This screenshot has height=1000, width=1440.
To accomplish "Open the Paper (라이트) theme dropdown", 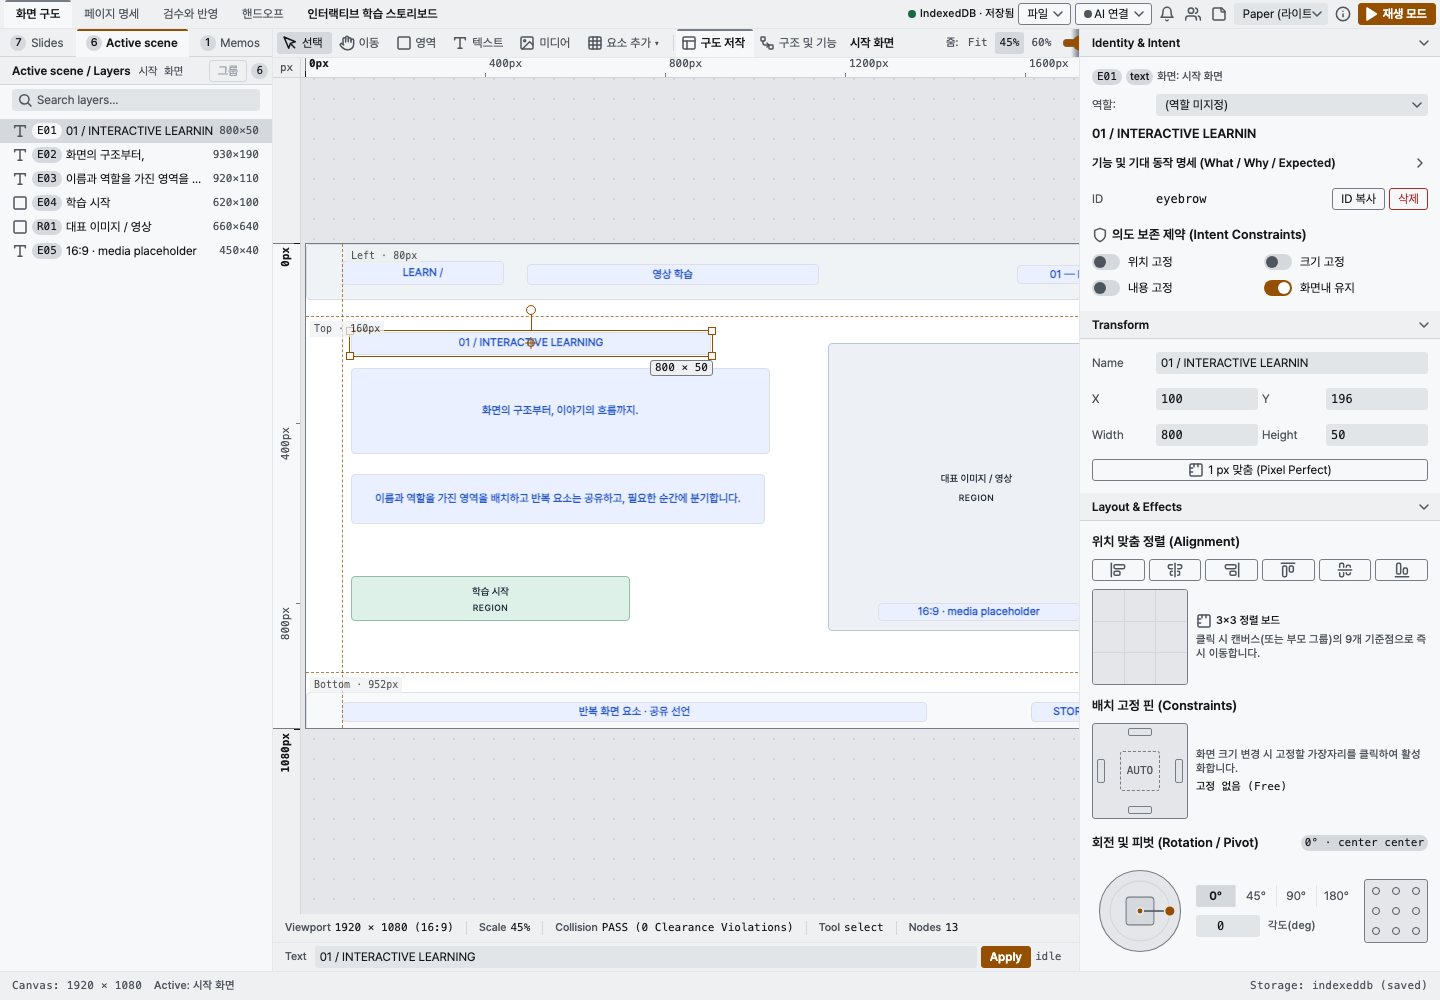I will click(1282, 14).
